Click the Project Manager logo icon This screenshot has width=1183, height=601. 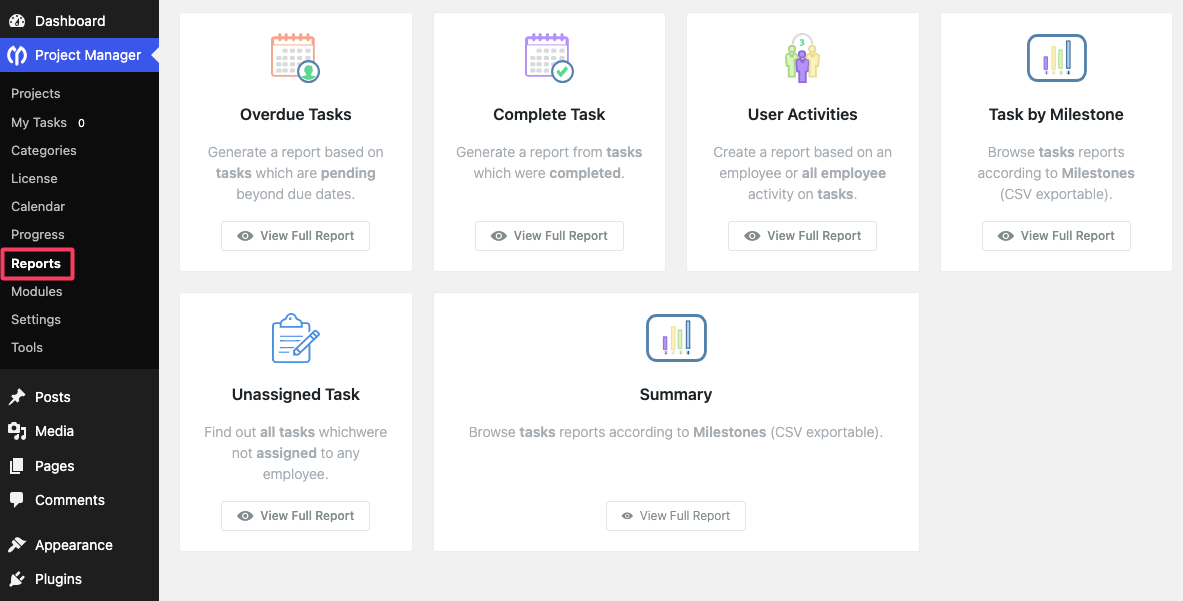pos(17,55)
